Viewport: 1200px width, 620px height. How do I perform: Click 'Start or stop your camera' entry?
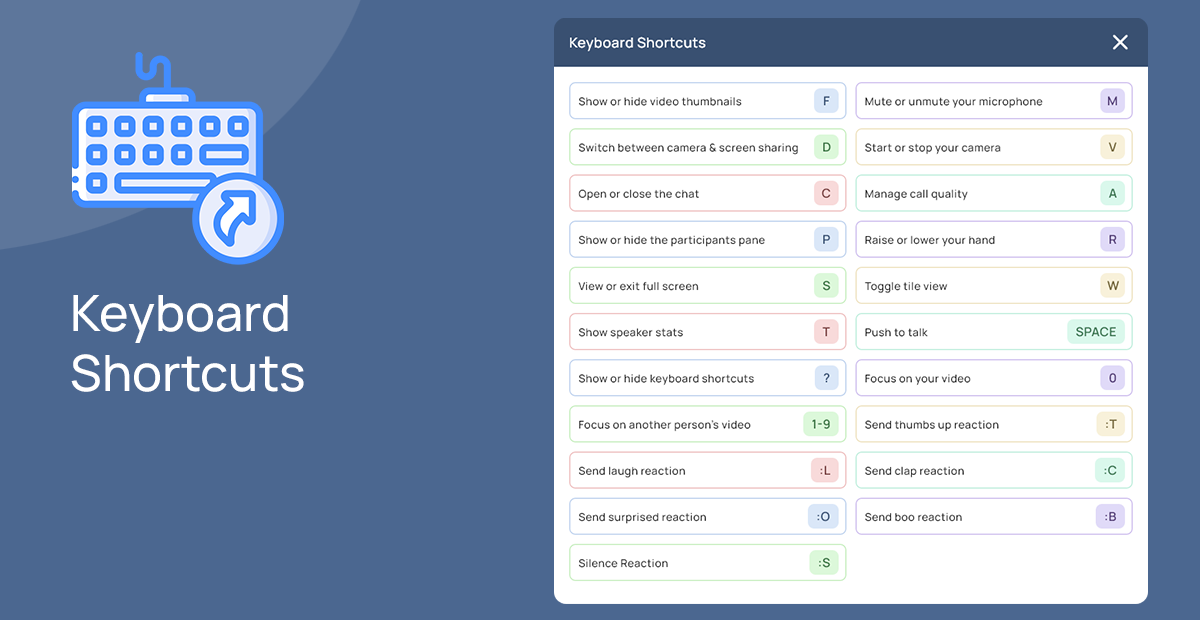pyautogui.click(x=932, y=148)
